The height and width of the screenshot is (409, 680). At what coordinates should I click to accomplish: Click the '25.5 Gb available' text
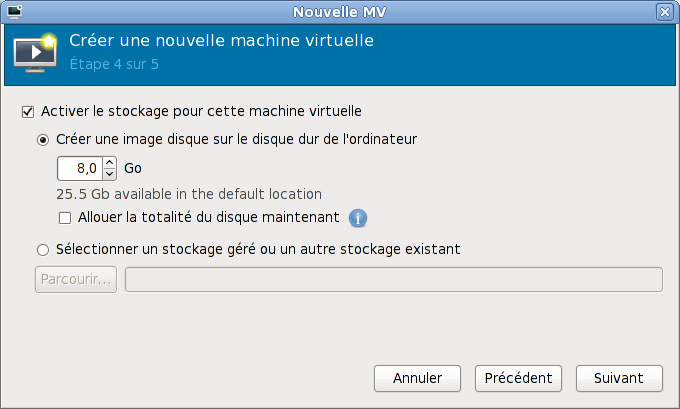coord(189,194)
